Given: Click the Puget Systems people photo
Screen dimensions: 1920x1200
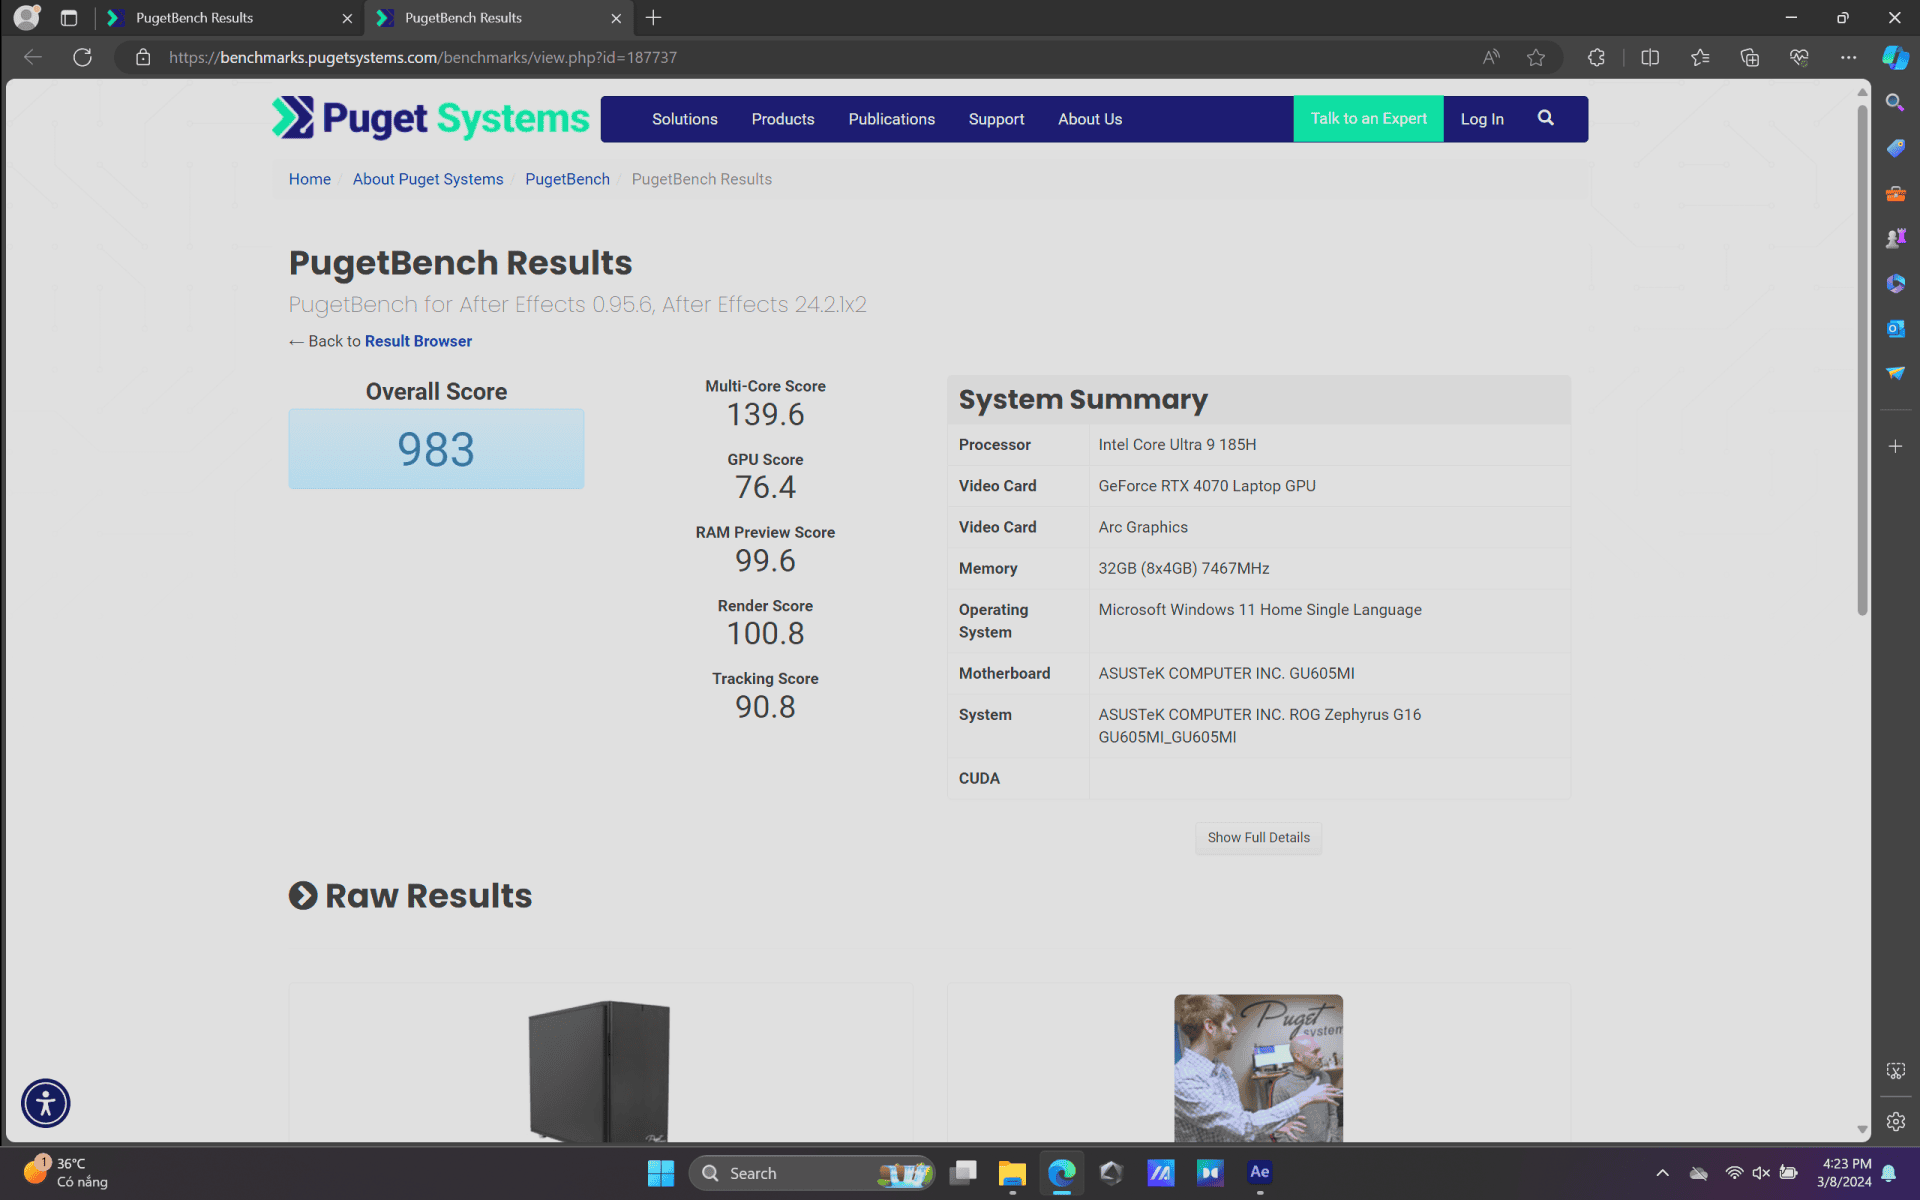Looking at the screenshot, I should coord(1258,1068).
